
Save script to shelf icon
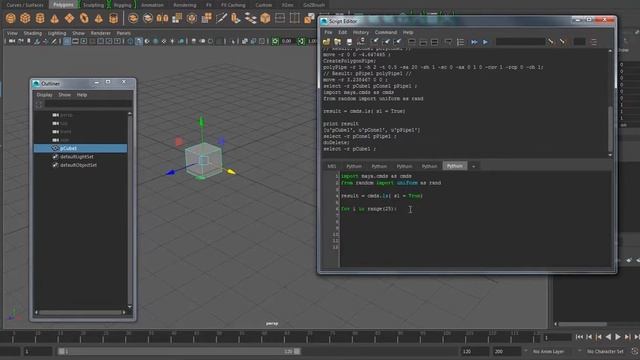tap(361, 42)
